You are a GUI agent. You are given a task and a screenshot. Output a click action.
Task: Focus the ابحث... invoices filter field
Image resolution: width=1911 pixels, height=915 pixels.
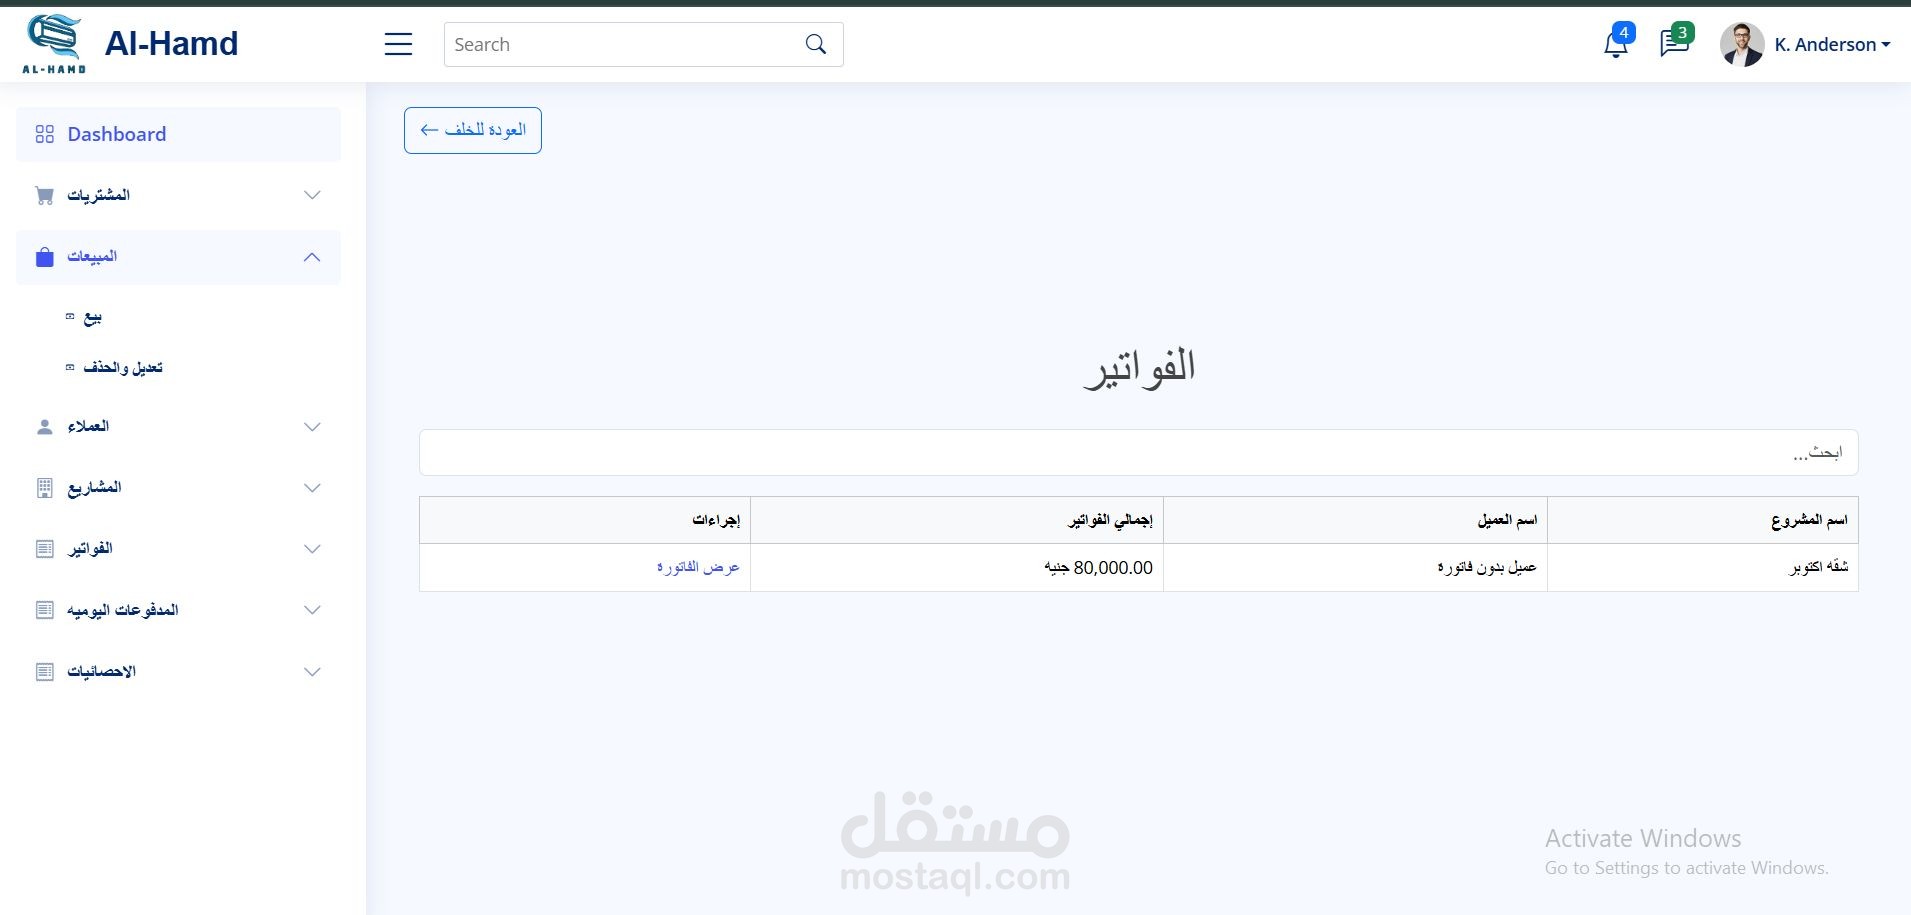(1138, 453)
